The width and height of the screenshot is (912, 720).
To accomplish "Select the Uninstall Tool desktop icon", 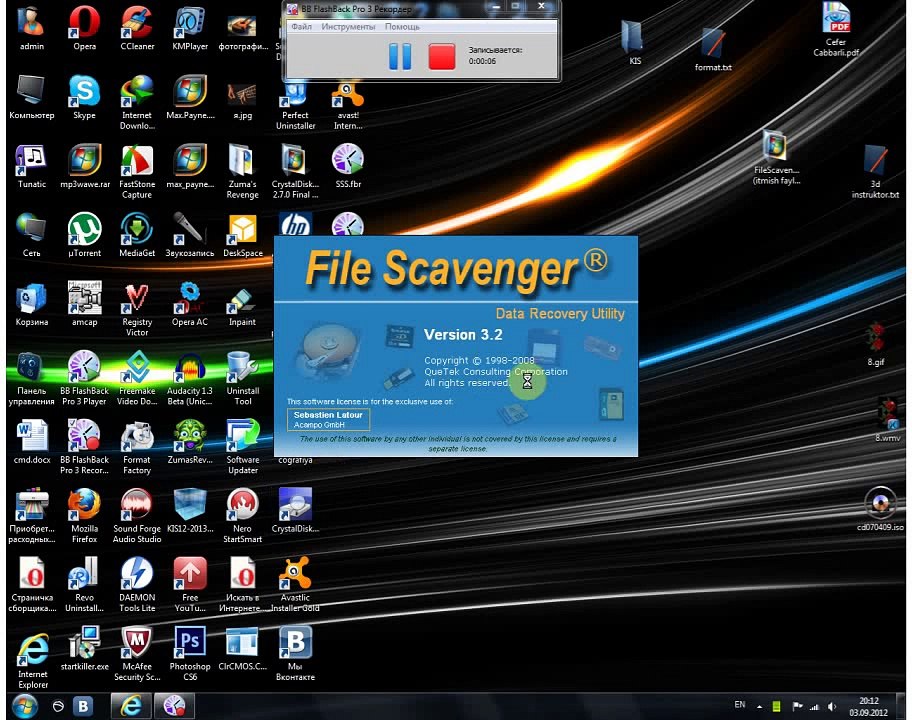I will click(x=243, y=377).
